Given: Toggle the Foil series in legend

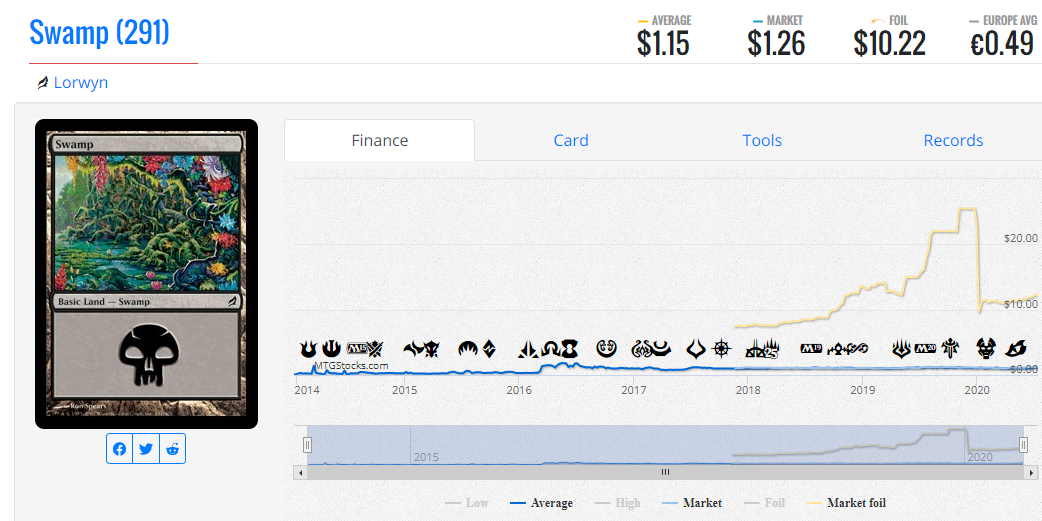Looking at the screenshot, I should (x=765, y=503).
